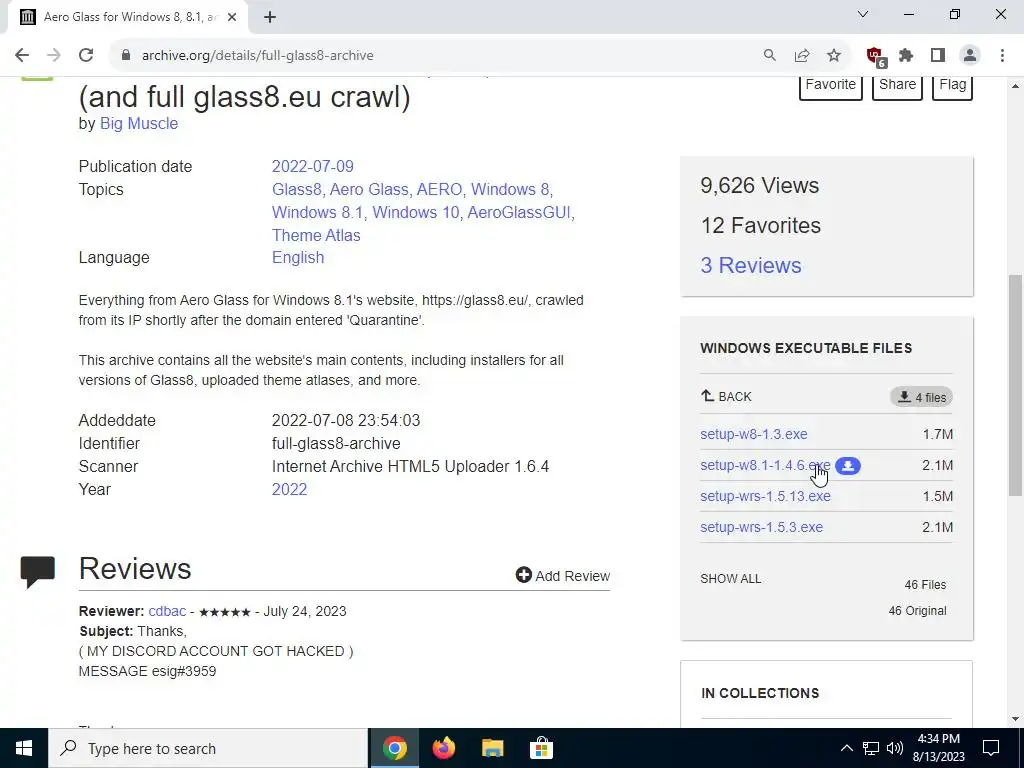Open the tab search chevron
1024x768 pixels.
[863, 14]
